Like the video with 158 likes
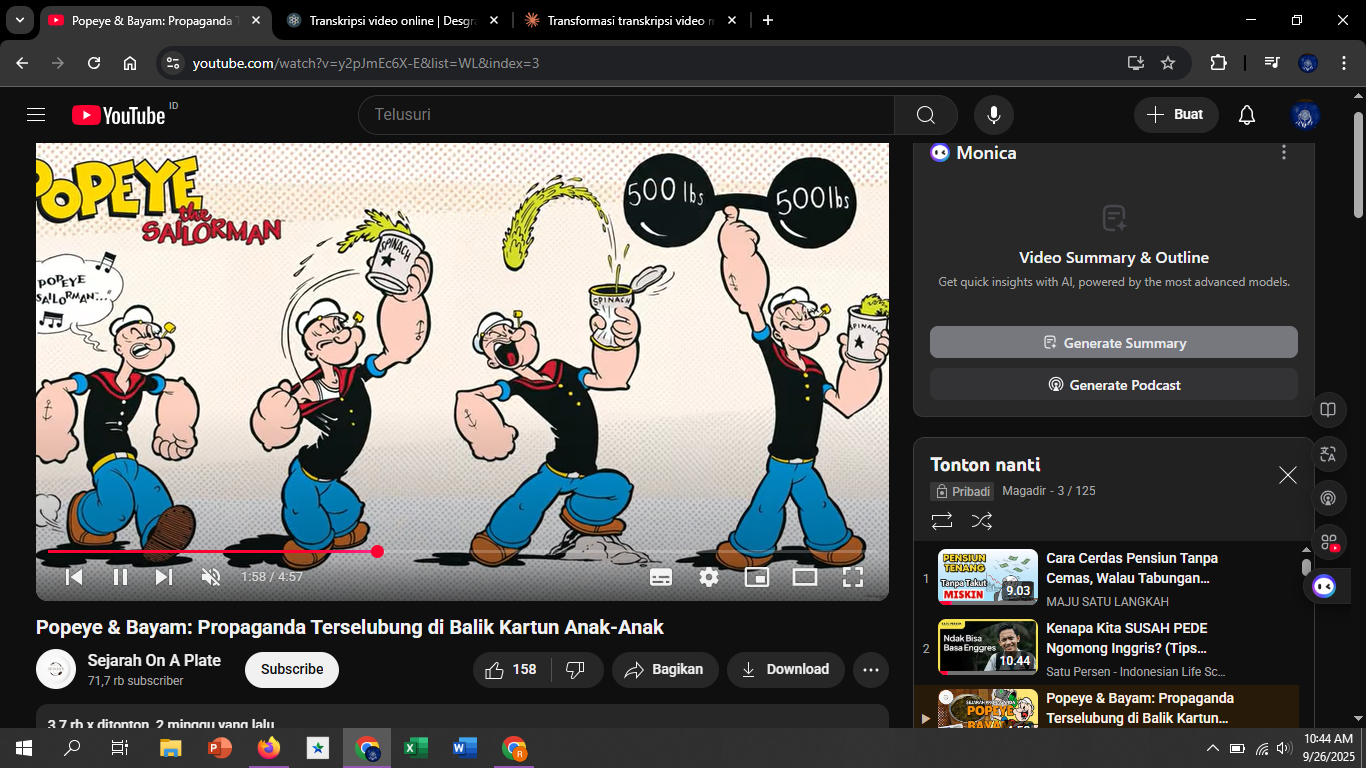1366x768 pixels. point(511,670)
